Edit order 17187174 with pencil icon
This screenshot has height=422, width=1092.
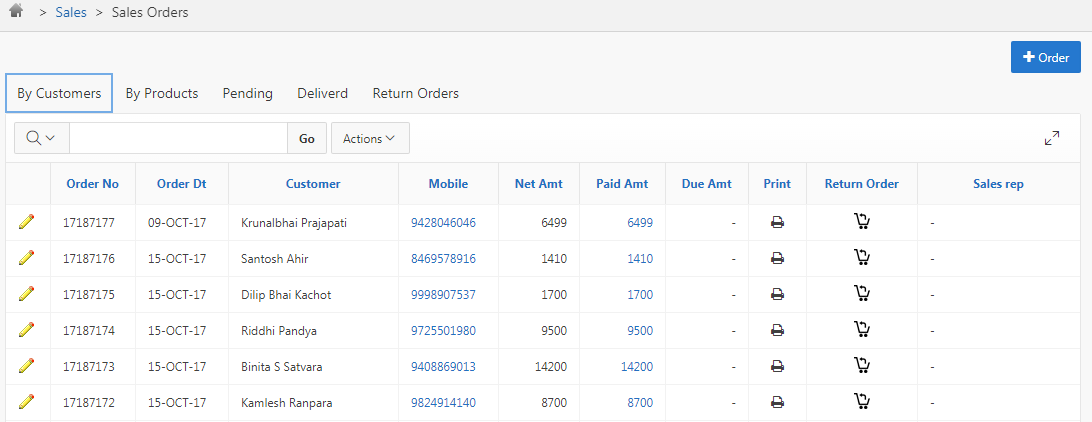point(26,330)
